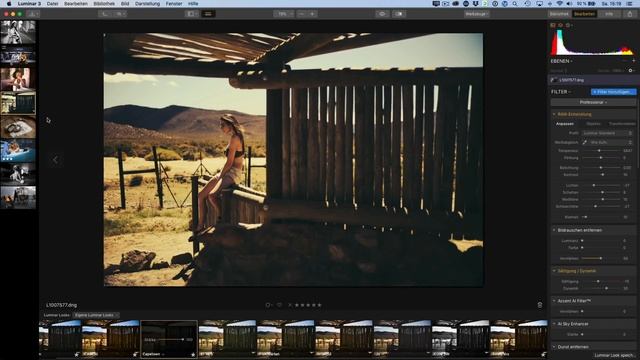Open the Profil Luminar Standard dropdown
Screen dimensions: 640x360
[x=607, y=133]
